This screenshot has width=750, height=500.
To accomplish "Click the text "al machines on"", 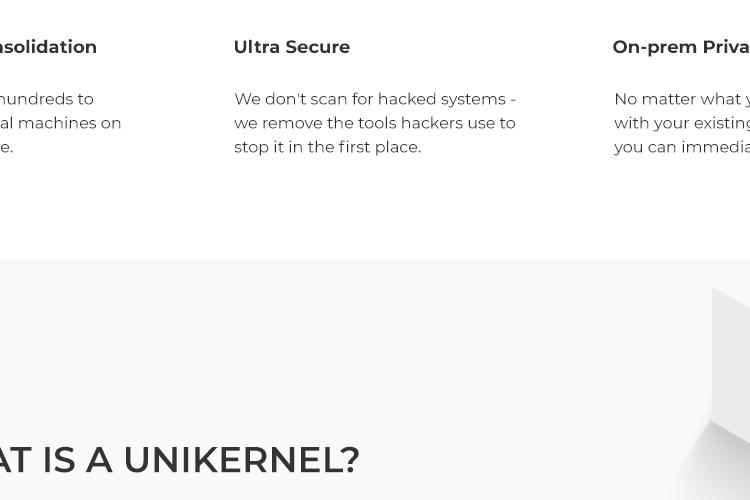I will click(x=60, y=123).
